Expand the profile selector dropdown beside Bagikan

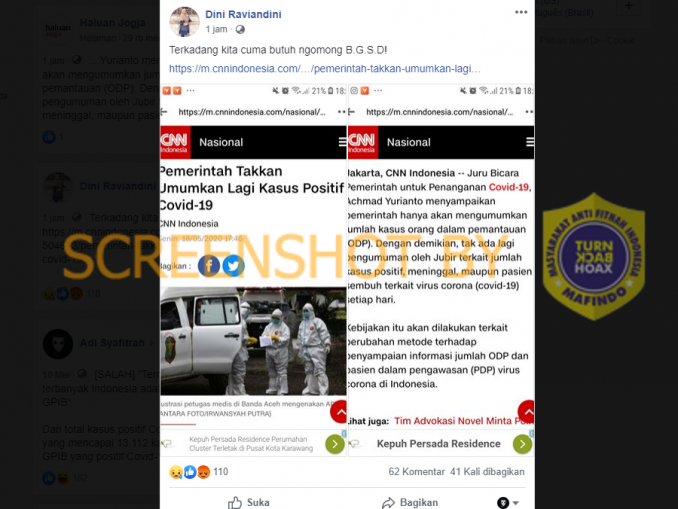(x=508, y=503)
